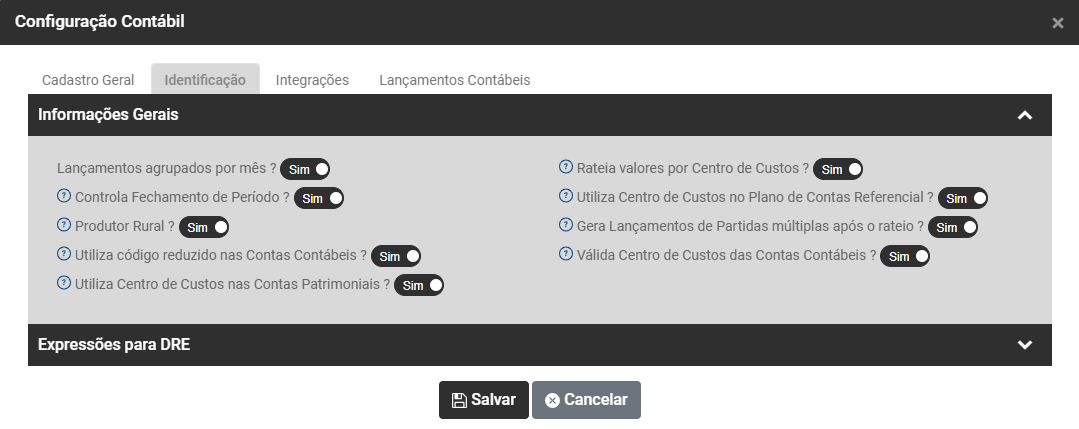Disable the Produtor Rural switch

coord(204,227)
